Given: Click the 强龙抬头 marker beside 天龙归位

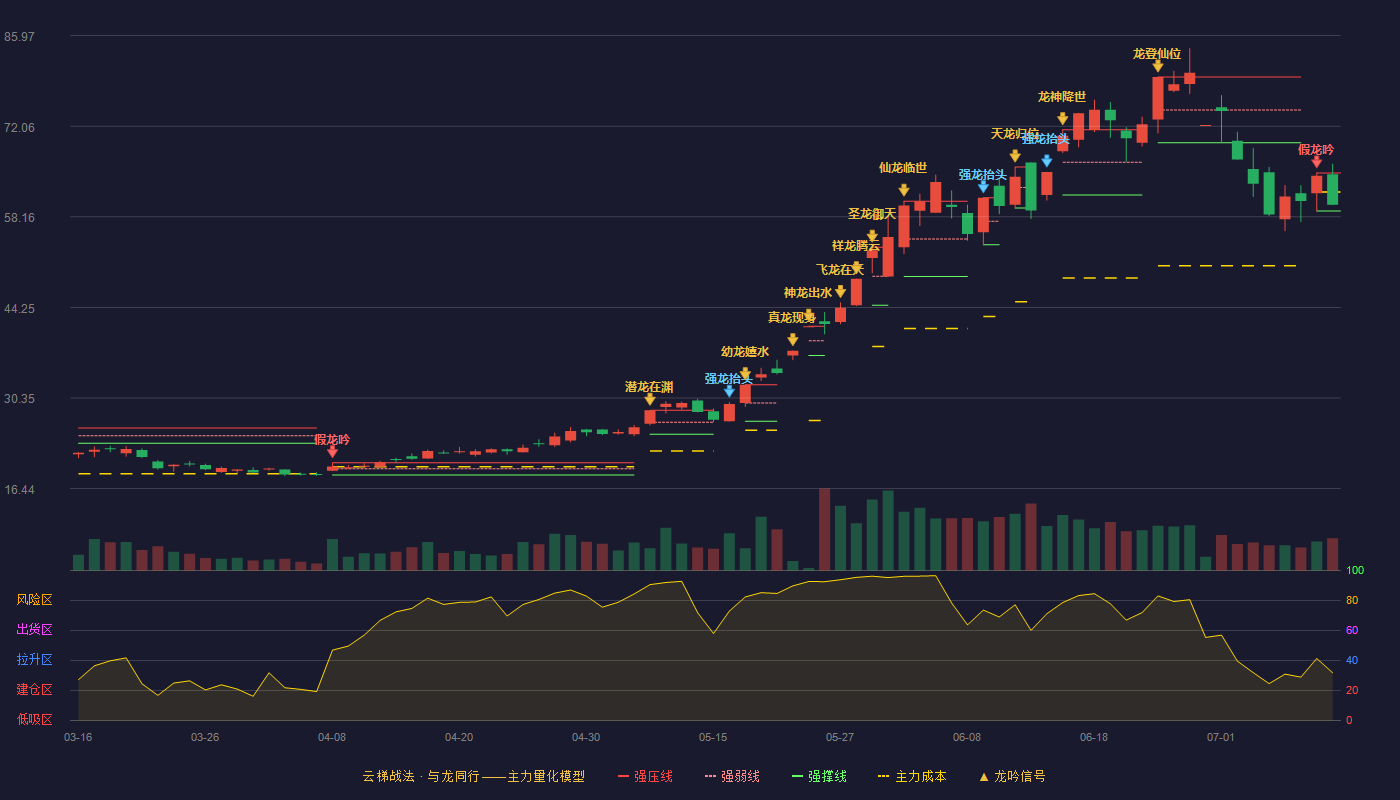Looking at the screenshot, I should click(1046, 160).
